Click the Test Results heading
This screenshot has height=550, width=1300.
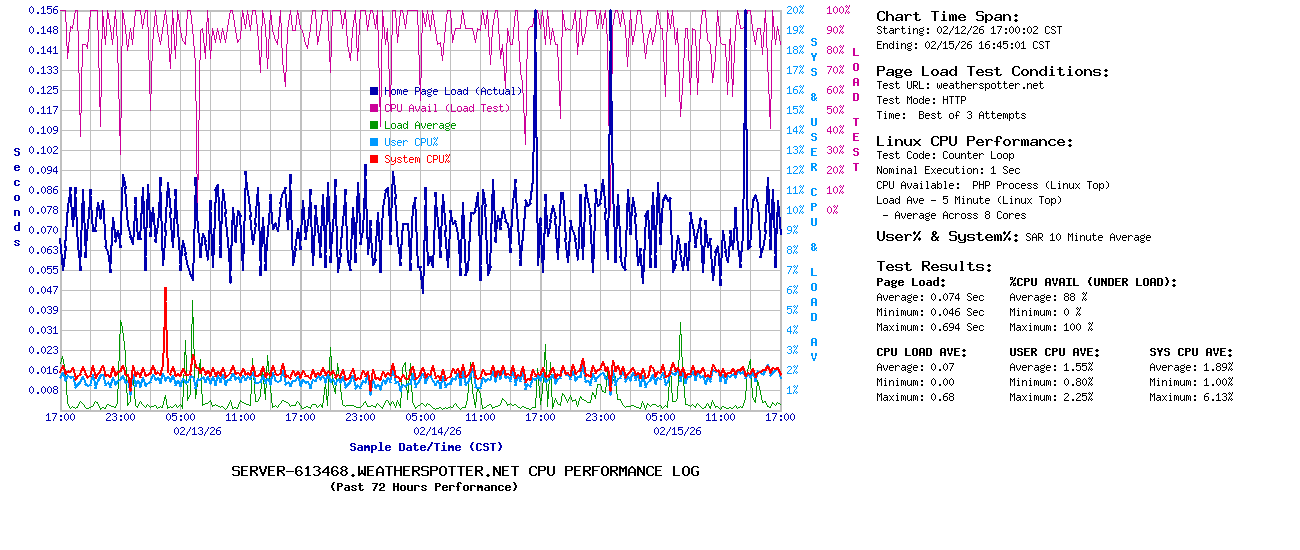tap(934, 266)
